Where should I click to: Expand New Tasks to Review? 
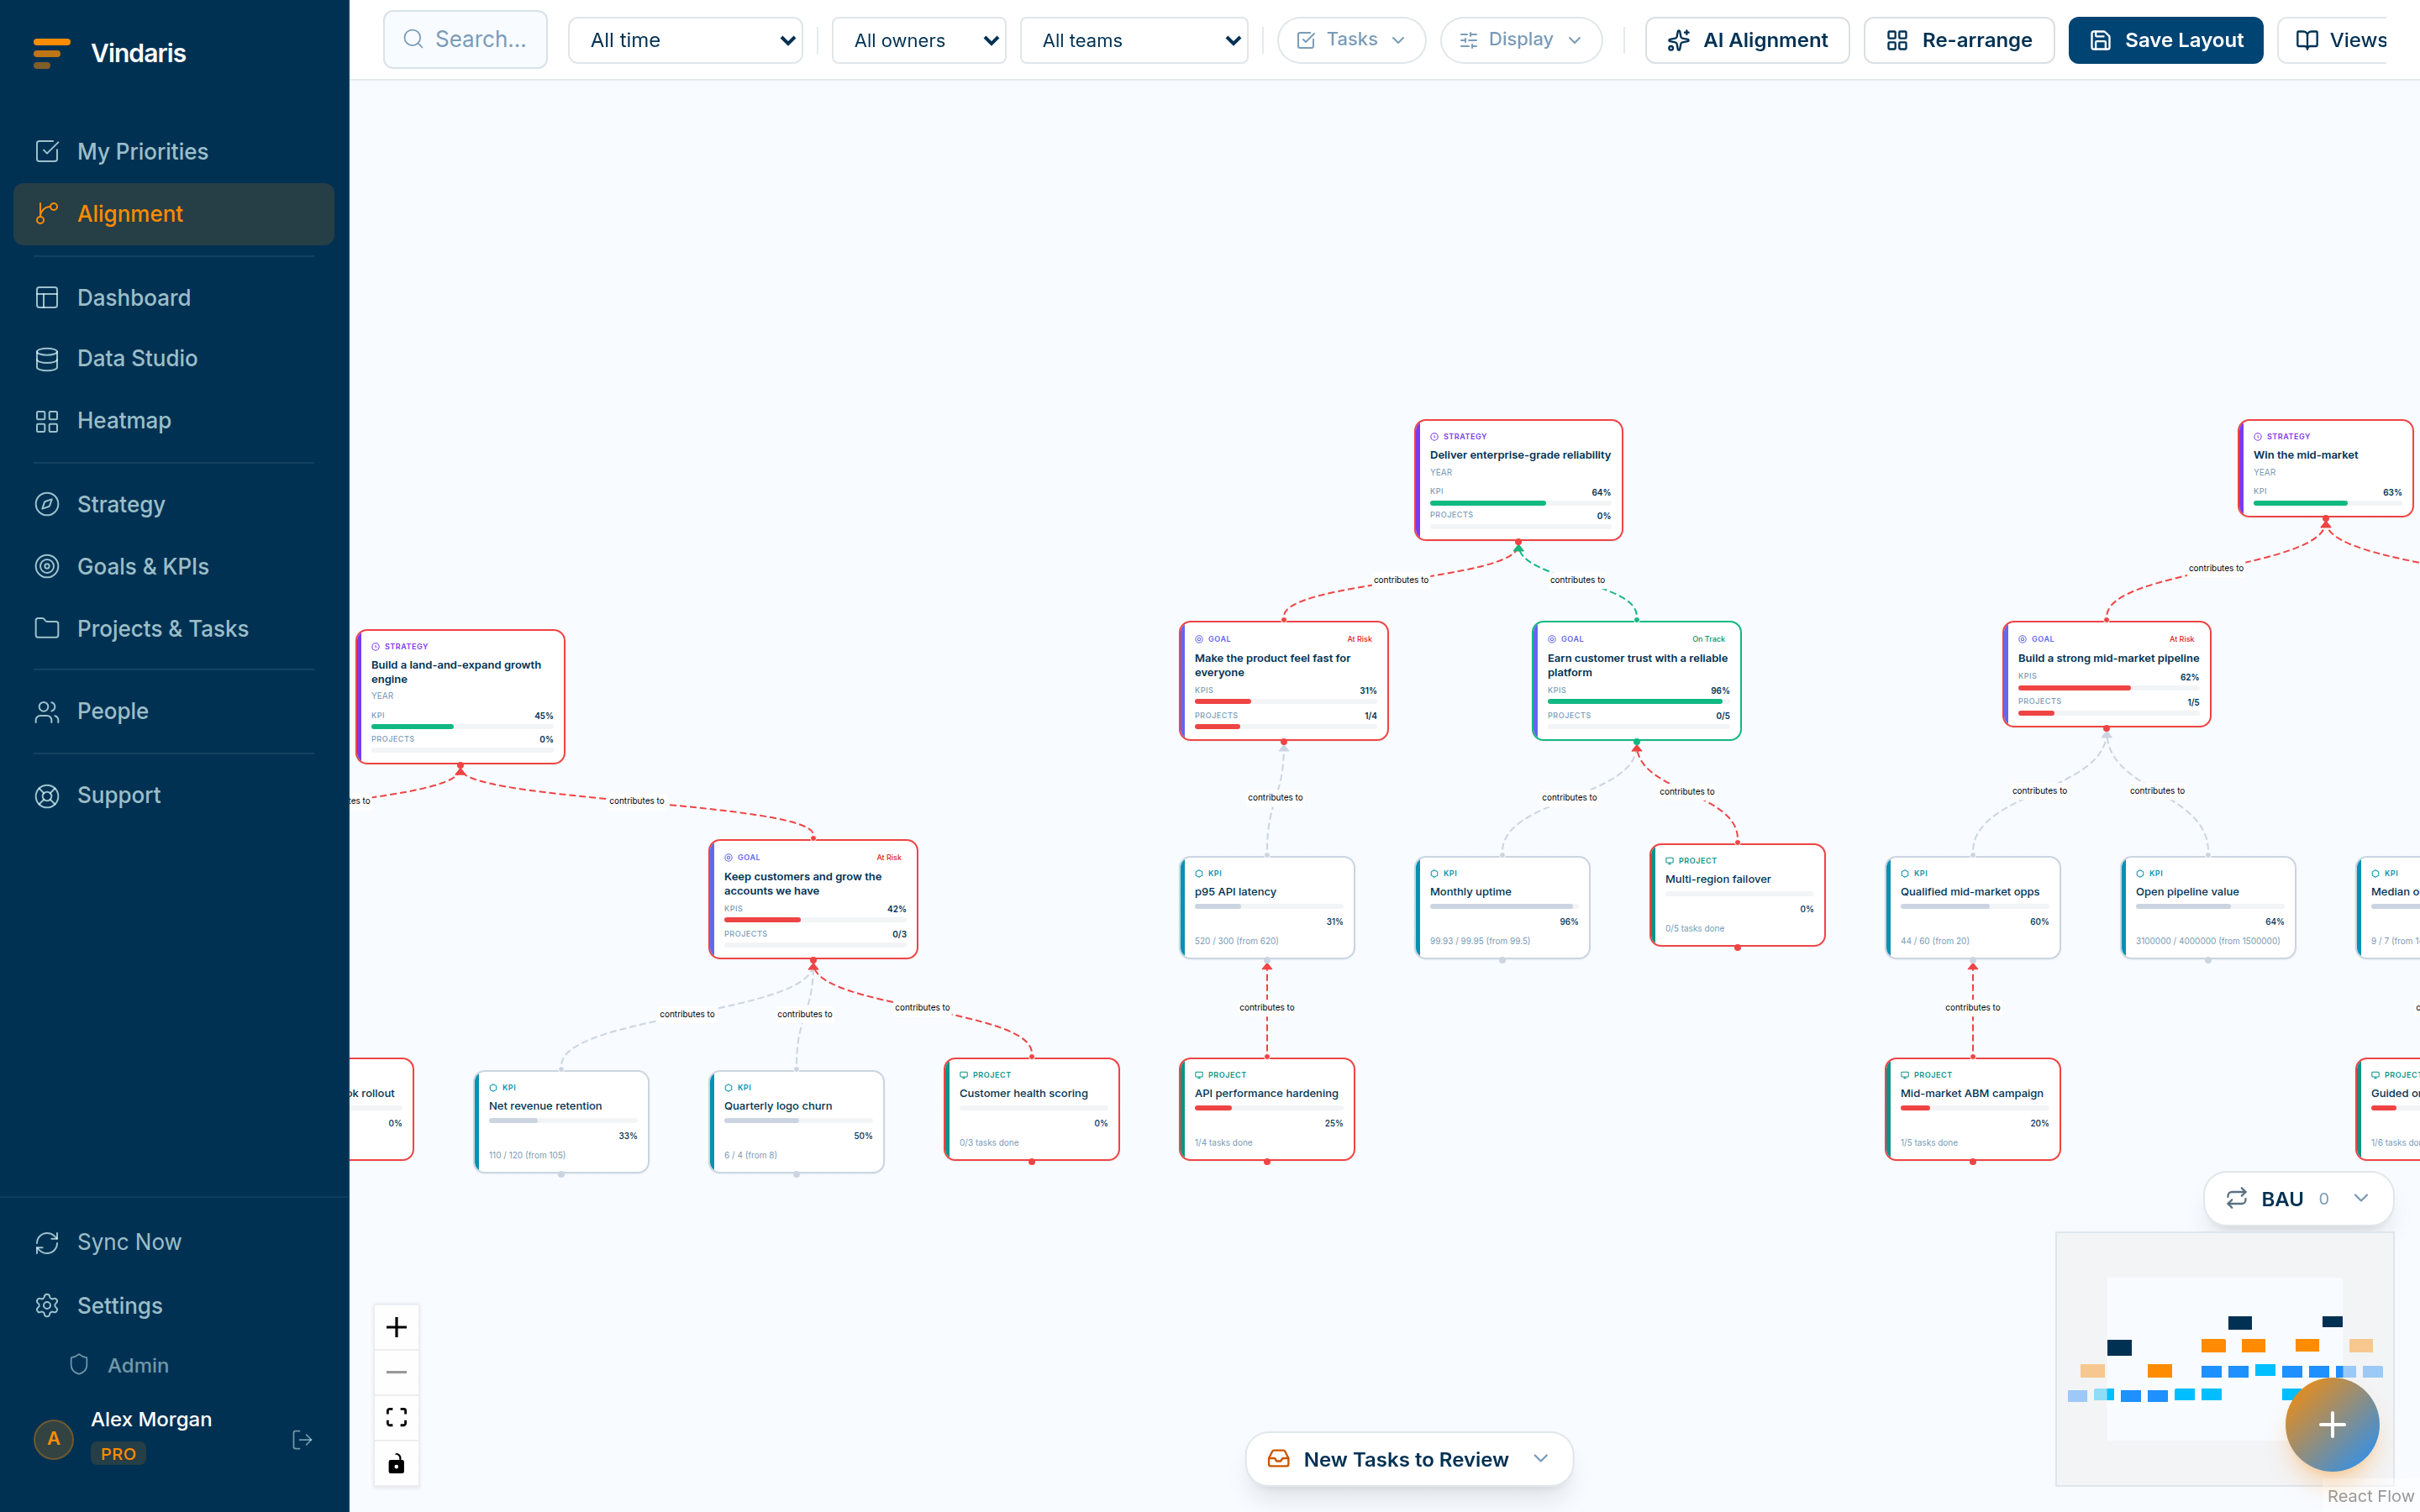coord(1409,1459)
